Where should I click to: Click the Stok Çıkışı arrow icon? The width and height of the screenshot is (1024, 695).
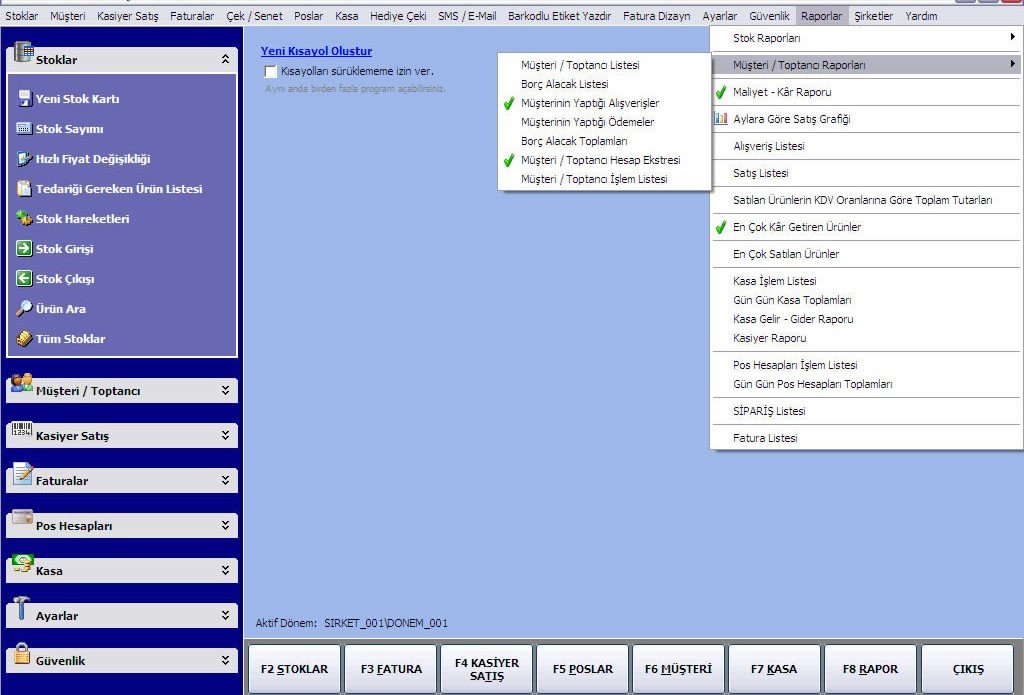tap(25, 279)
